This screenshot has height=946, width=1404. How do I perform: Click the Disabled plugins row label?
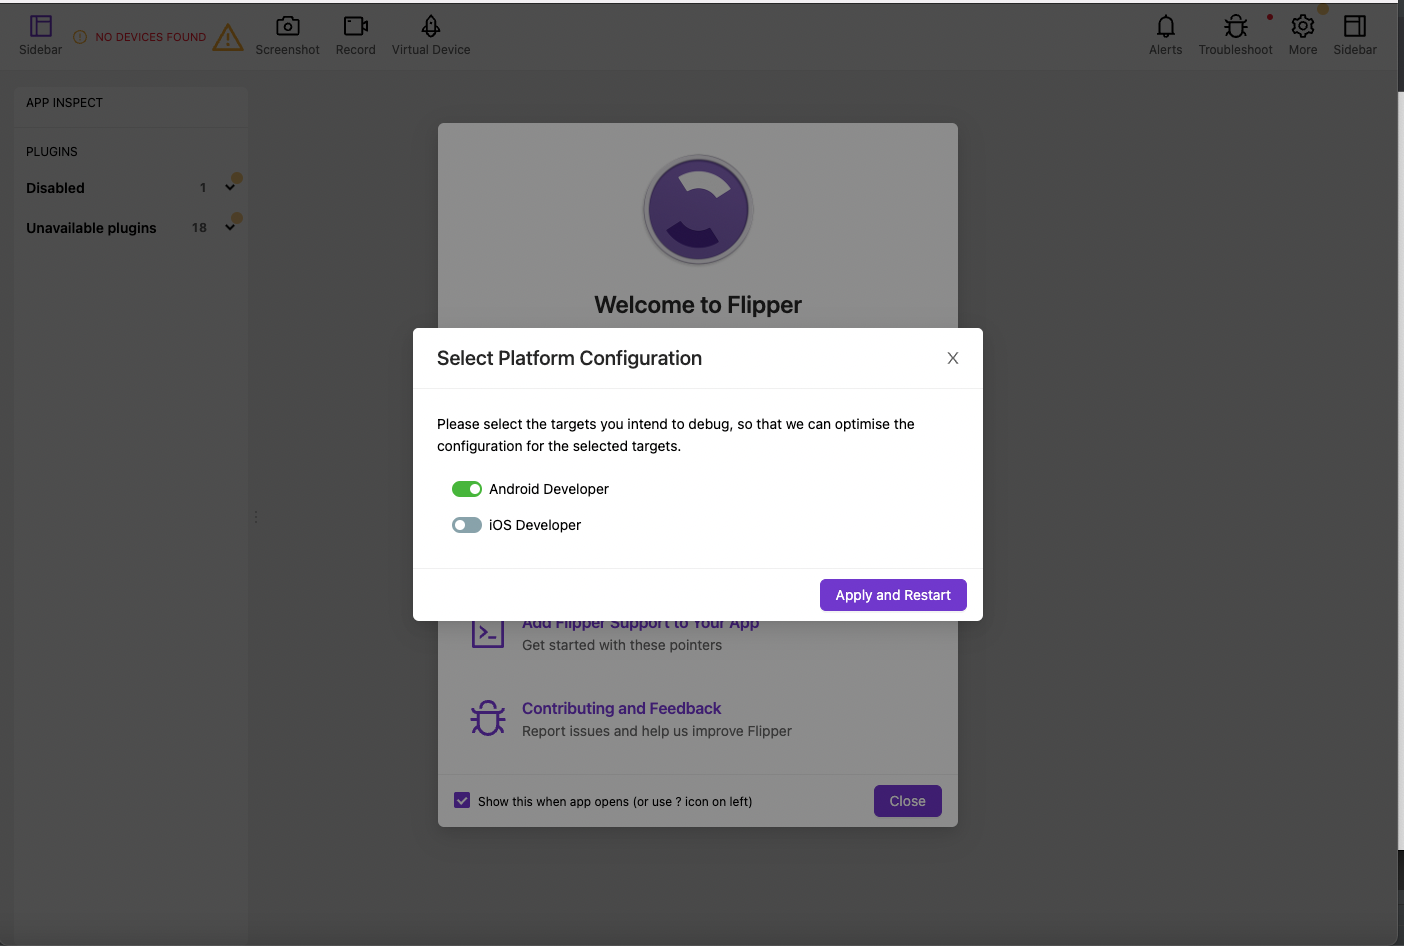pyautogui.click(x=55, y=188)
